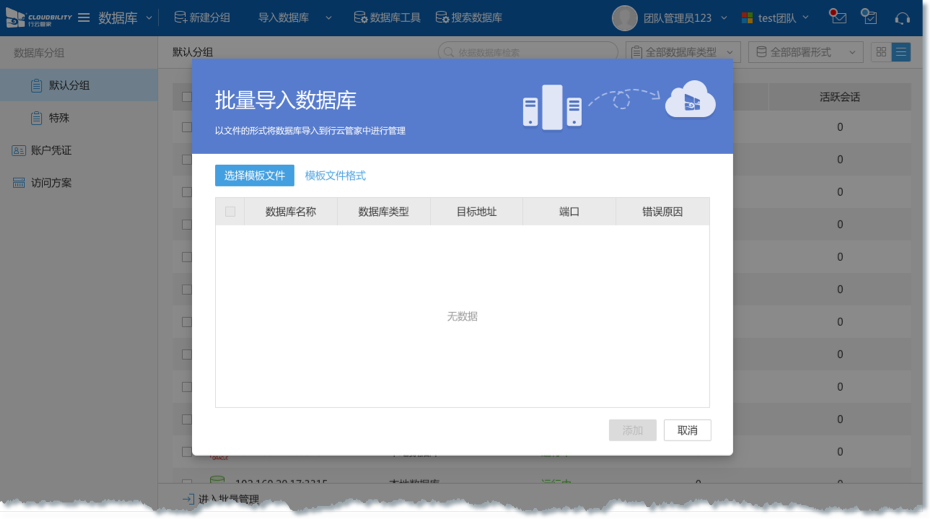The image size is (930, 519).
Task: Switch to list view layout icon
Action: pyautogui.click(x=901, y=52)
